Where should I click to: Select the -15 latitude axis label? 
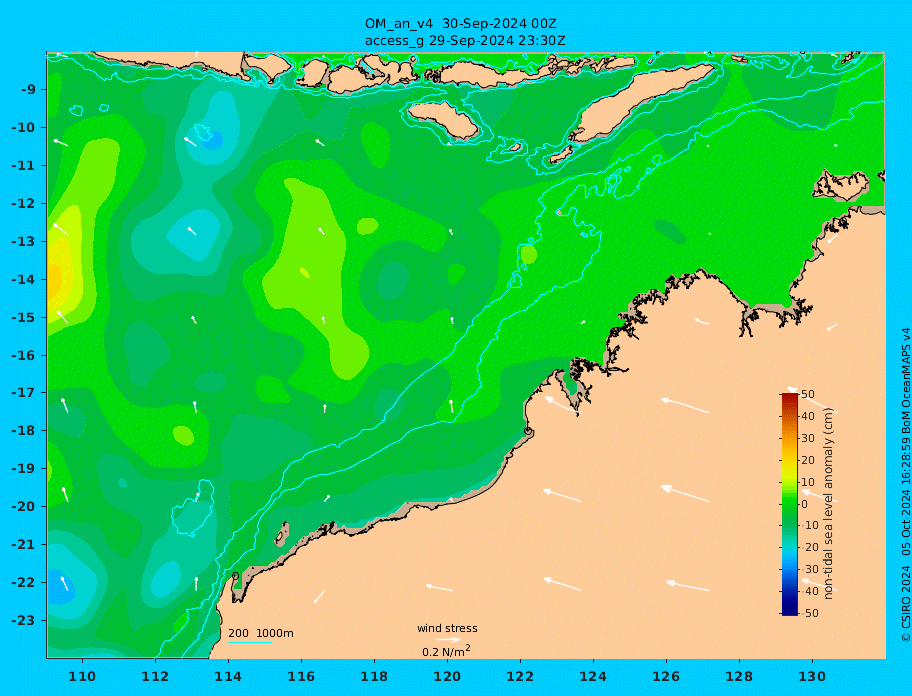point(24,317)
